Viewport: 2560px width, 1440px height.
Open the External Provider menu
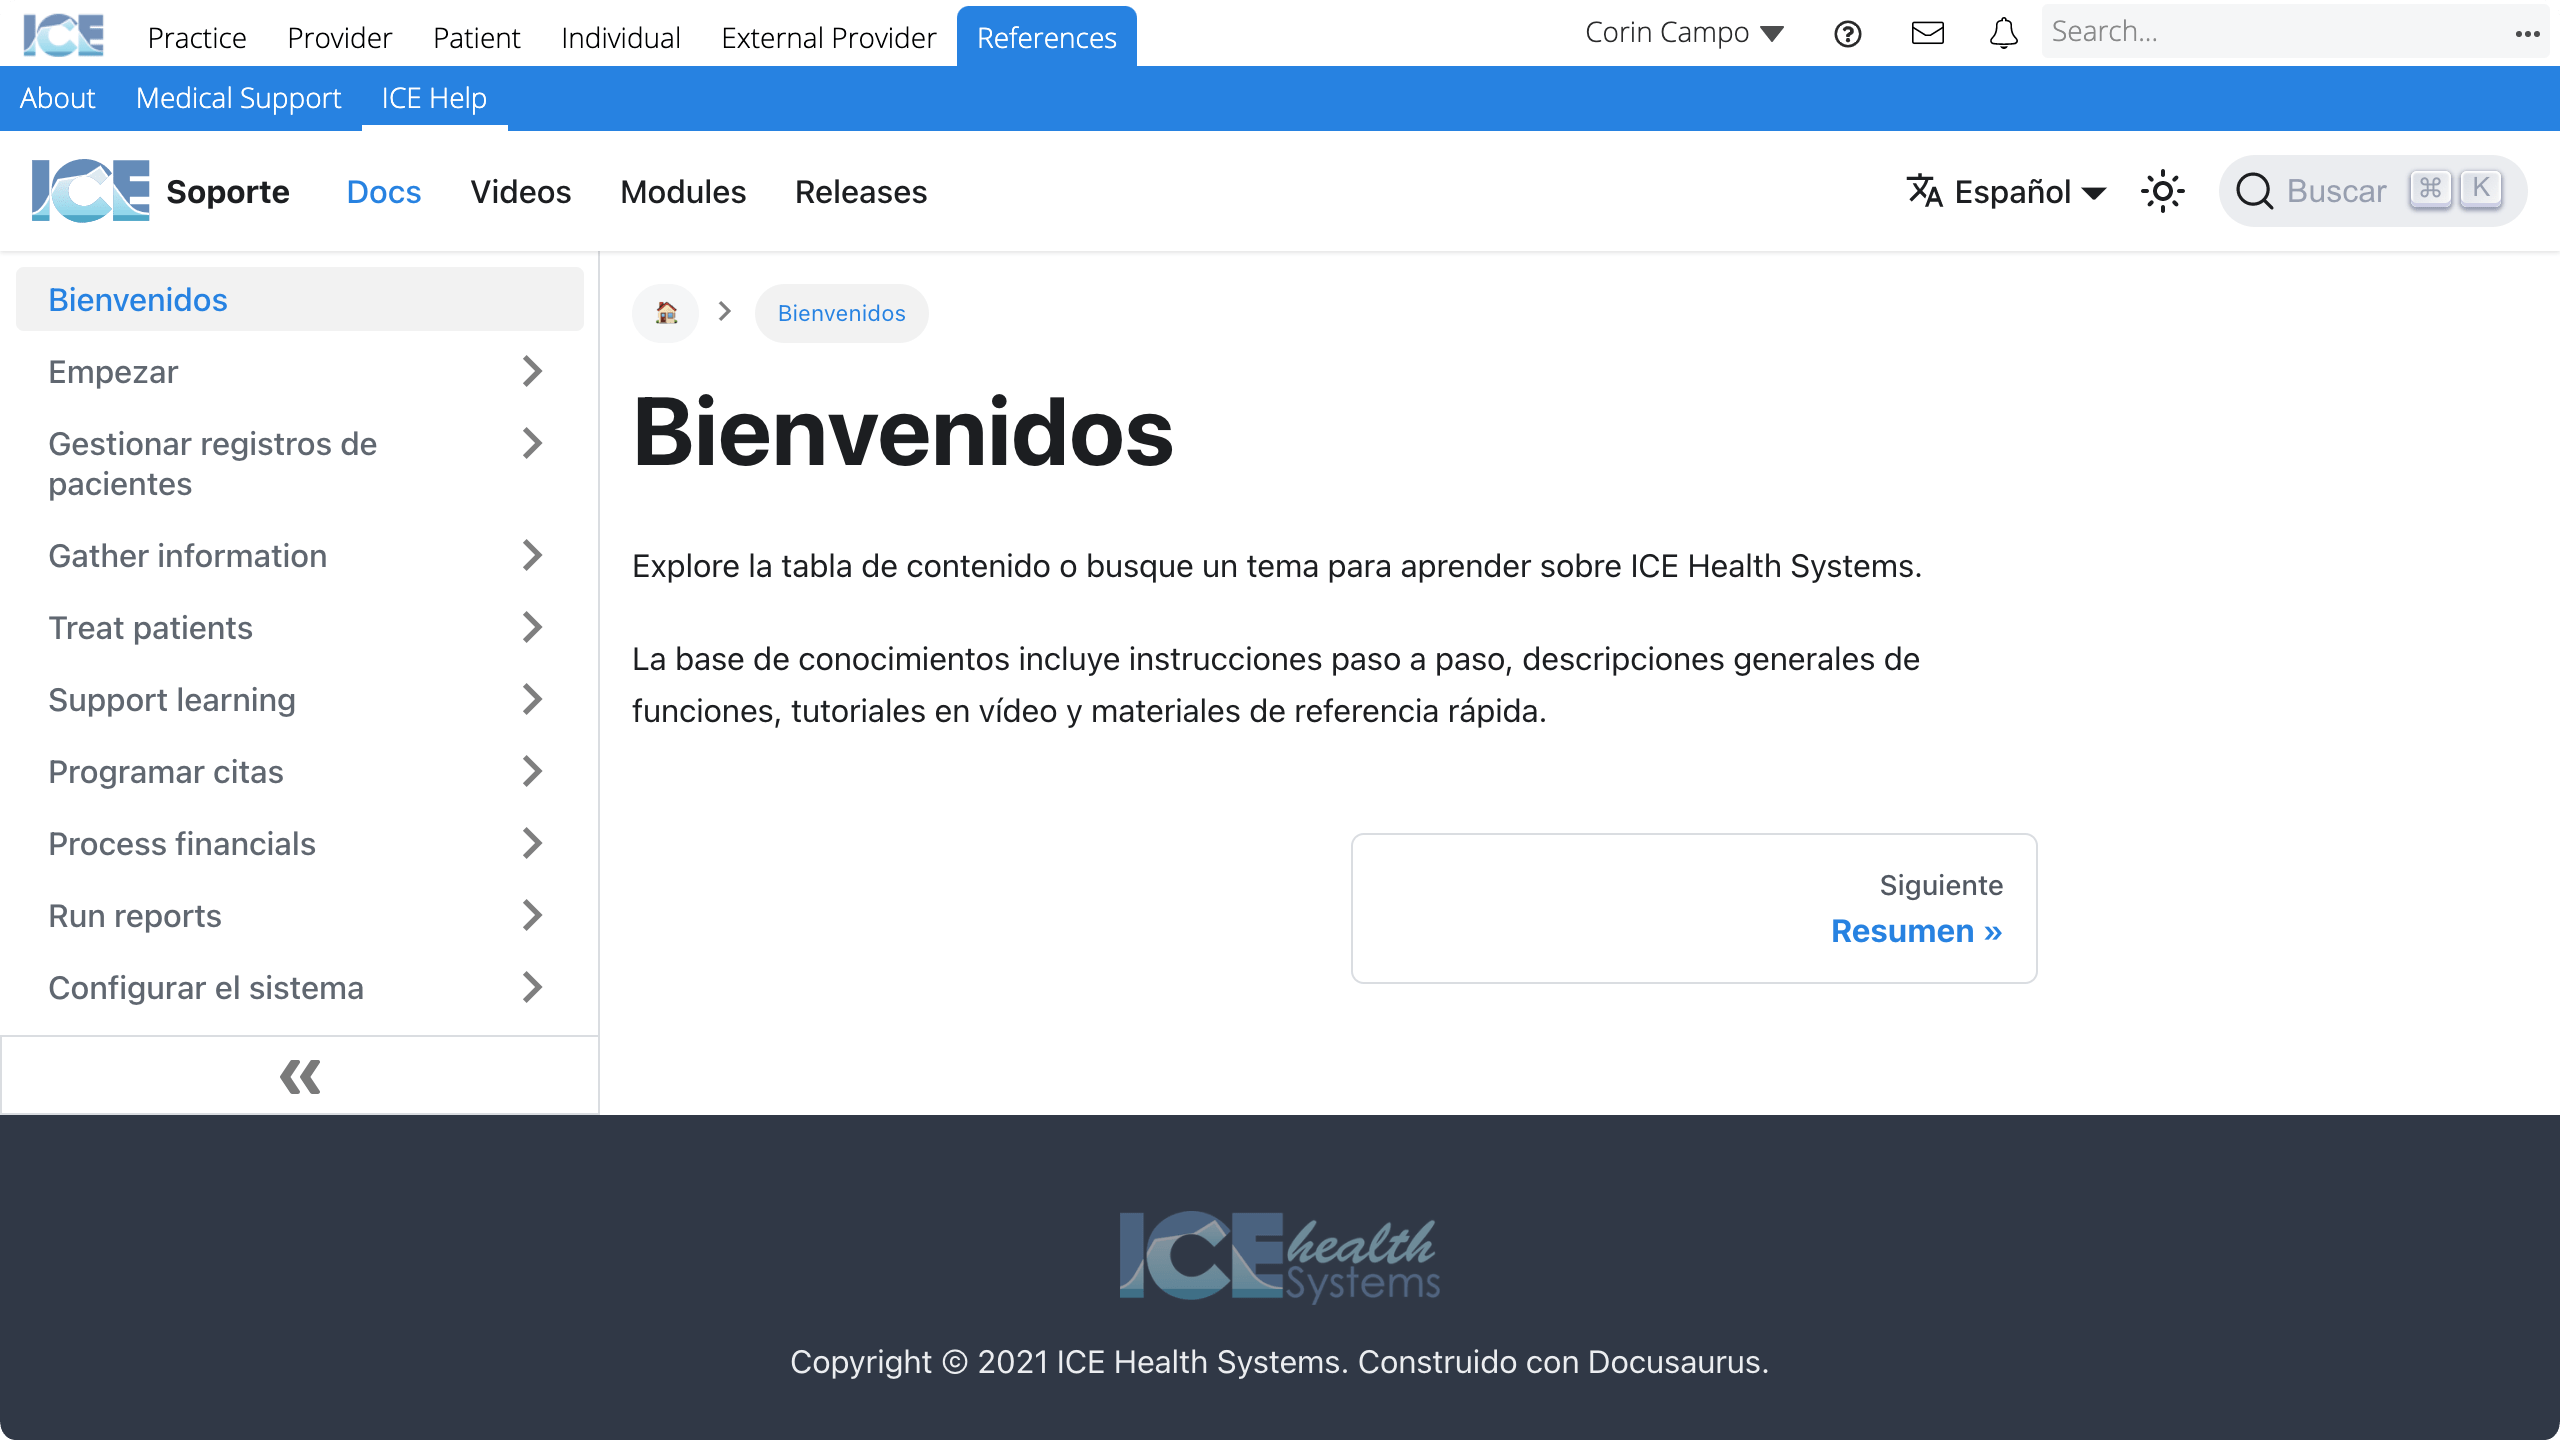[x=828, y=38]
